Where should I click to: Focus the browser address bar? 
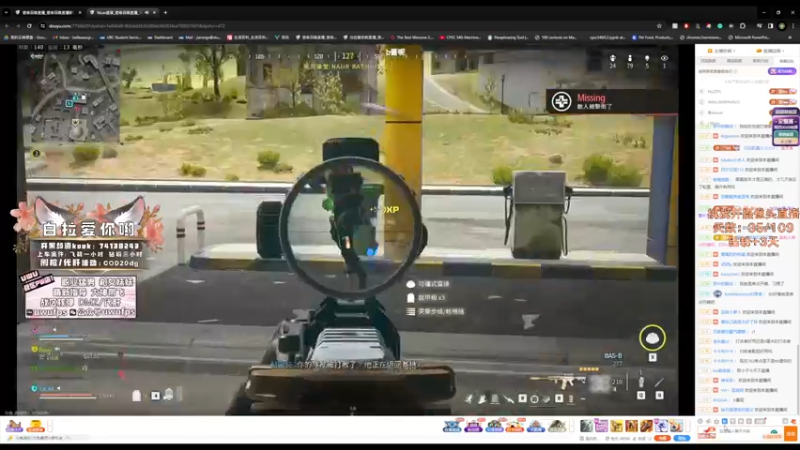(x=347, y=26)
